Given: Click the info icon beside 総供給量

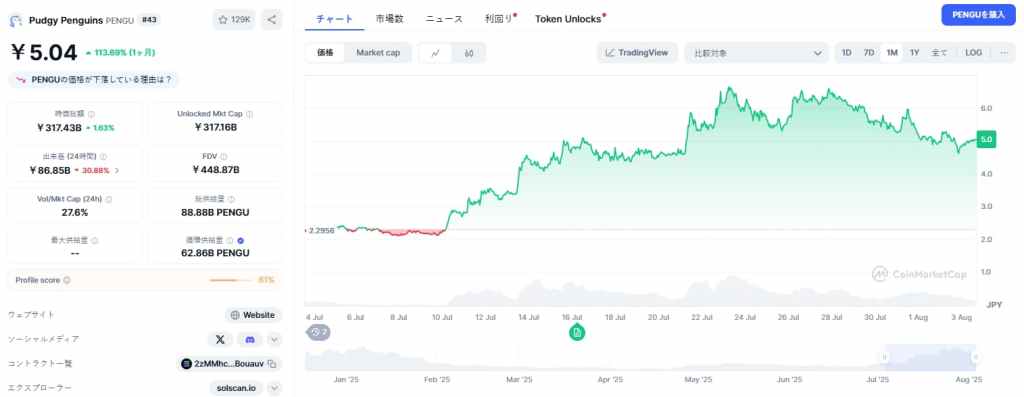Looking at the screenshot, I should click(x=232, y=199).
